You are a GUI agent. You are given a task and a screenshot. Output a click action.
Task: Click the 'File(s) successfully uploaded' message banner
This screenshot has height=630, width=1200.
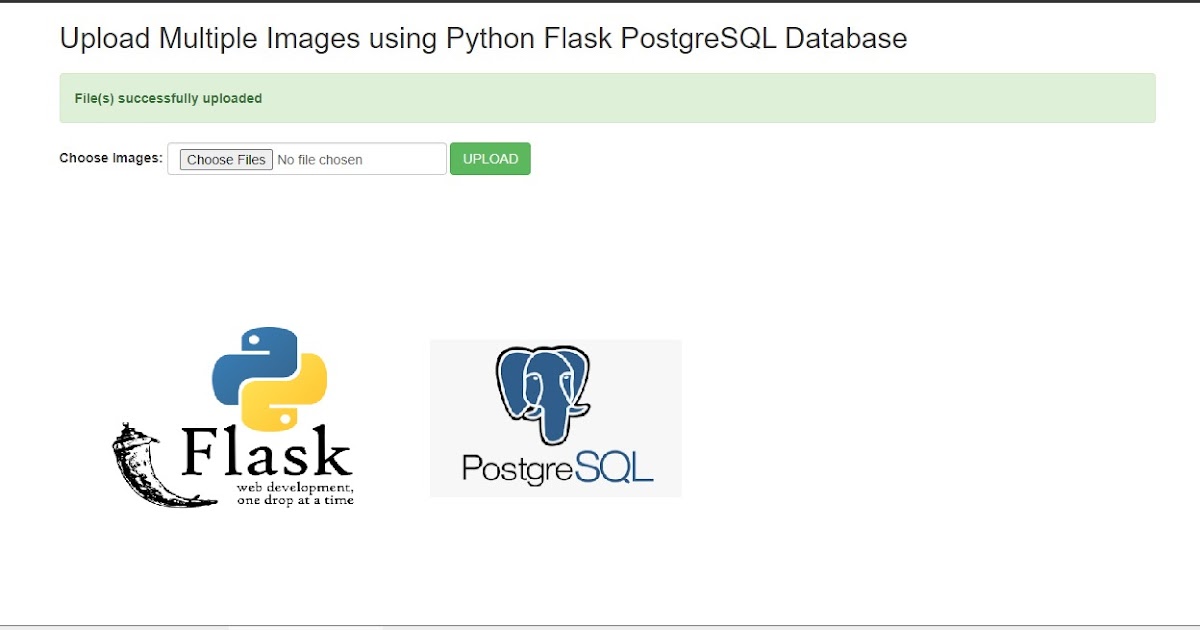click(x=600, y=98)
